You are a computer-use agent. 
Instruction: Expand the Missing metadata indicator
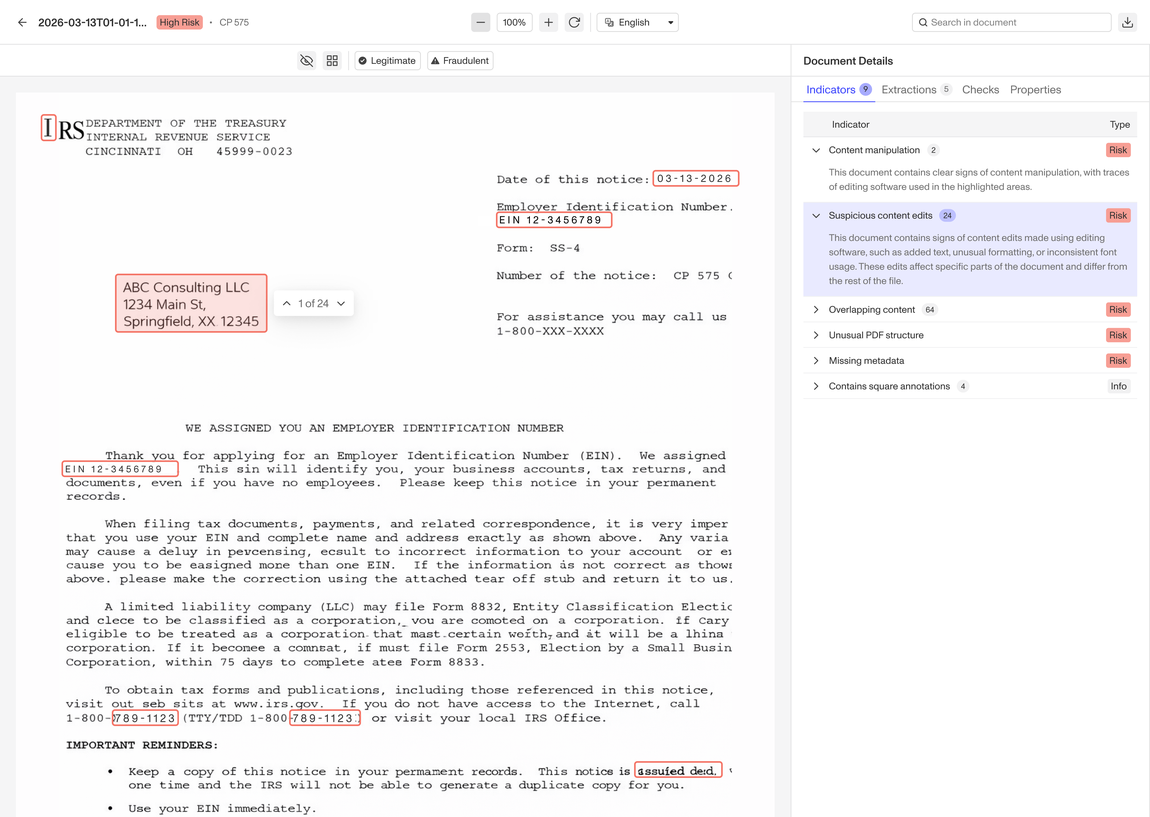[x=816, y=361]
